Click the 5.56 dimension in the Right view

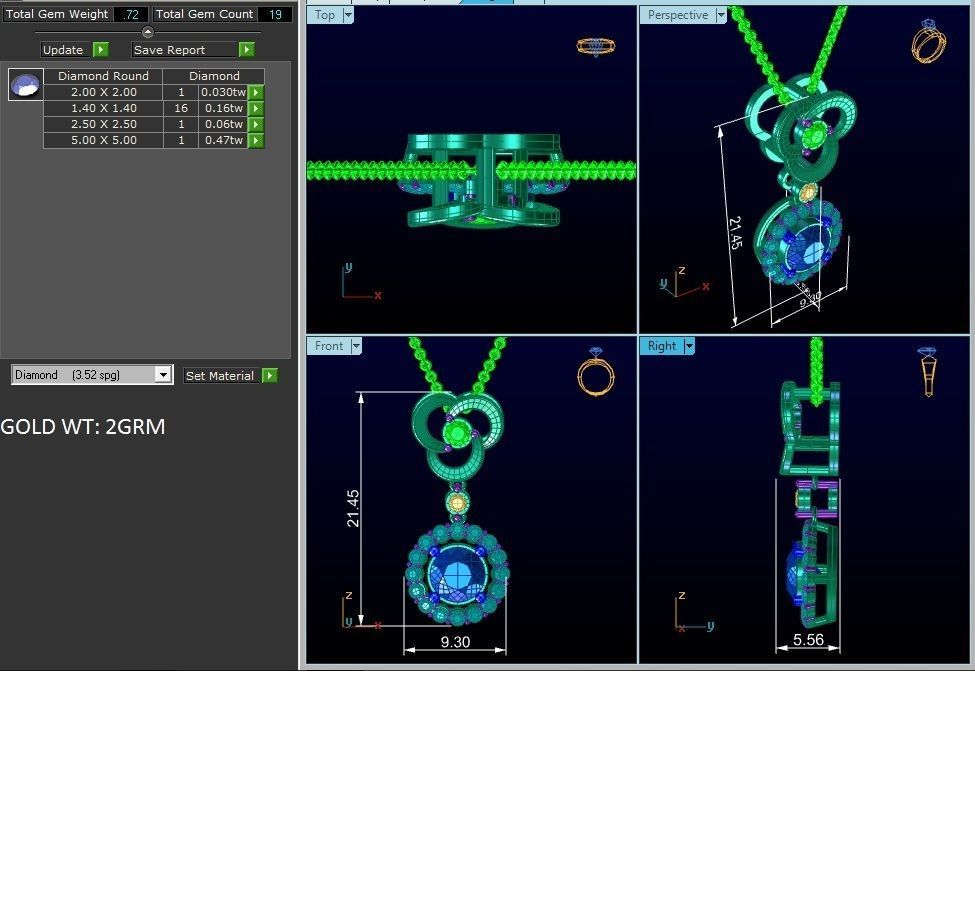click(808, 639)
